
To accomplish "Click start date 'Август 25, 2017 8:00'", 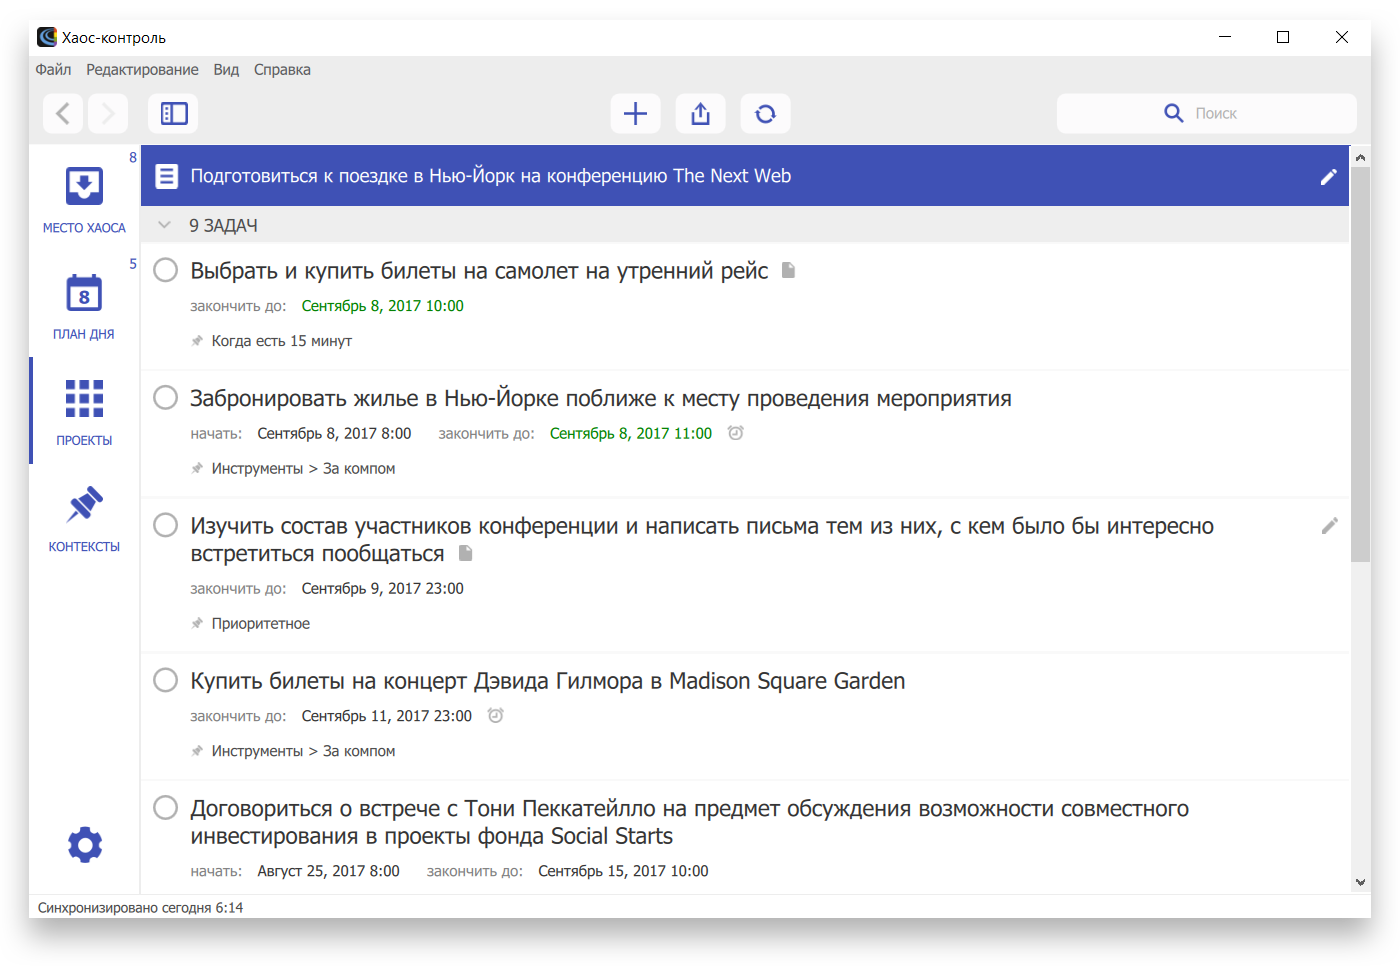I will click(328, 871).
